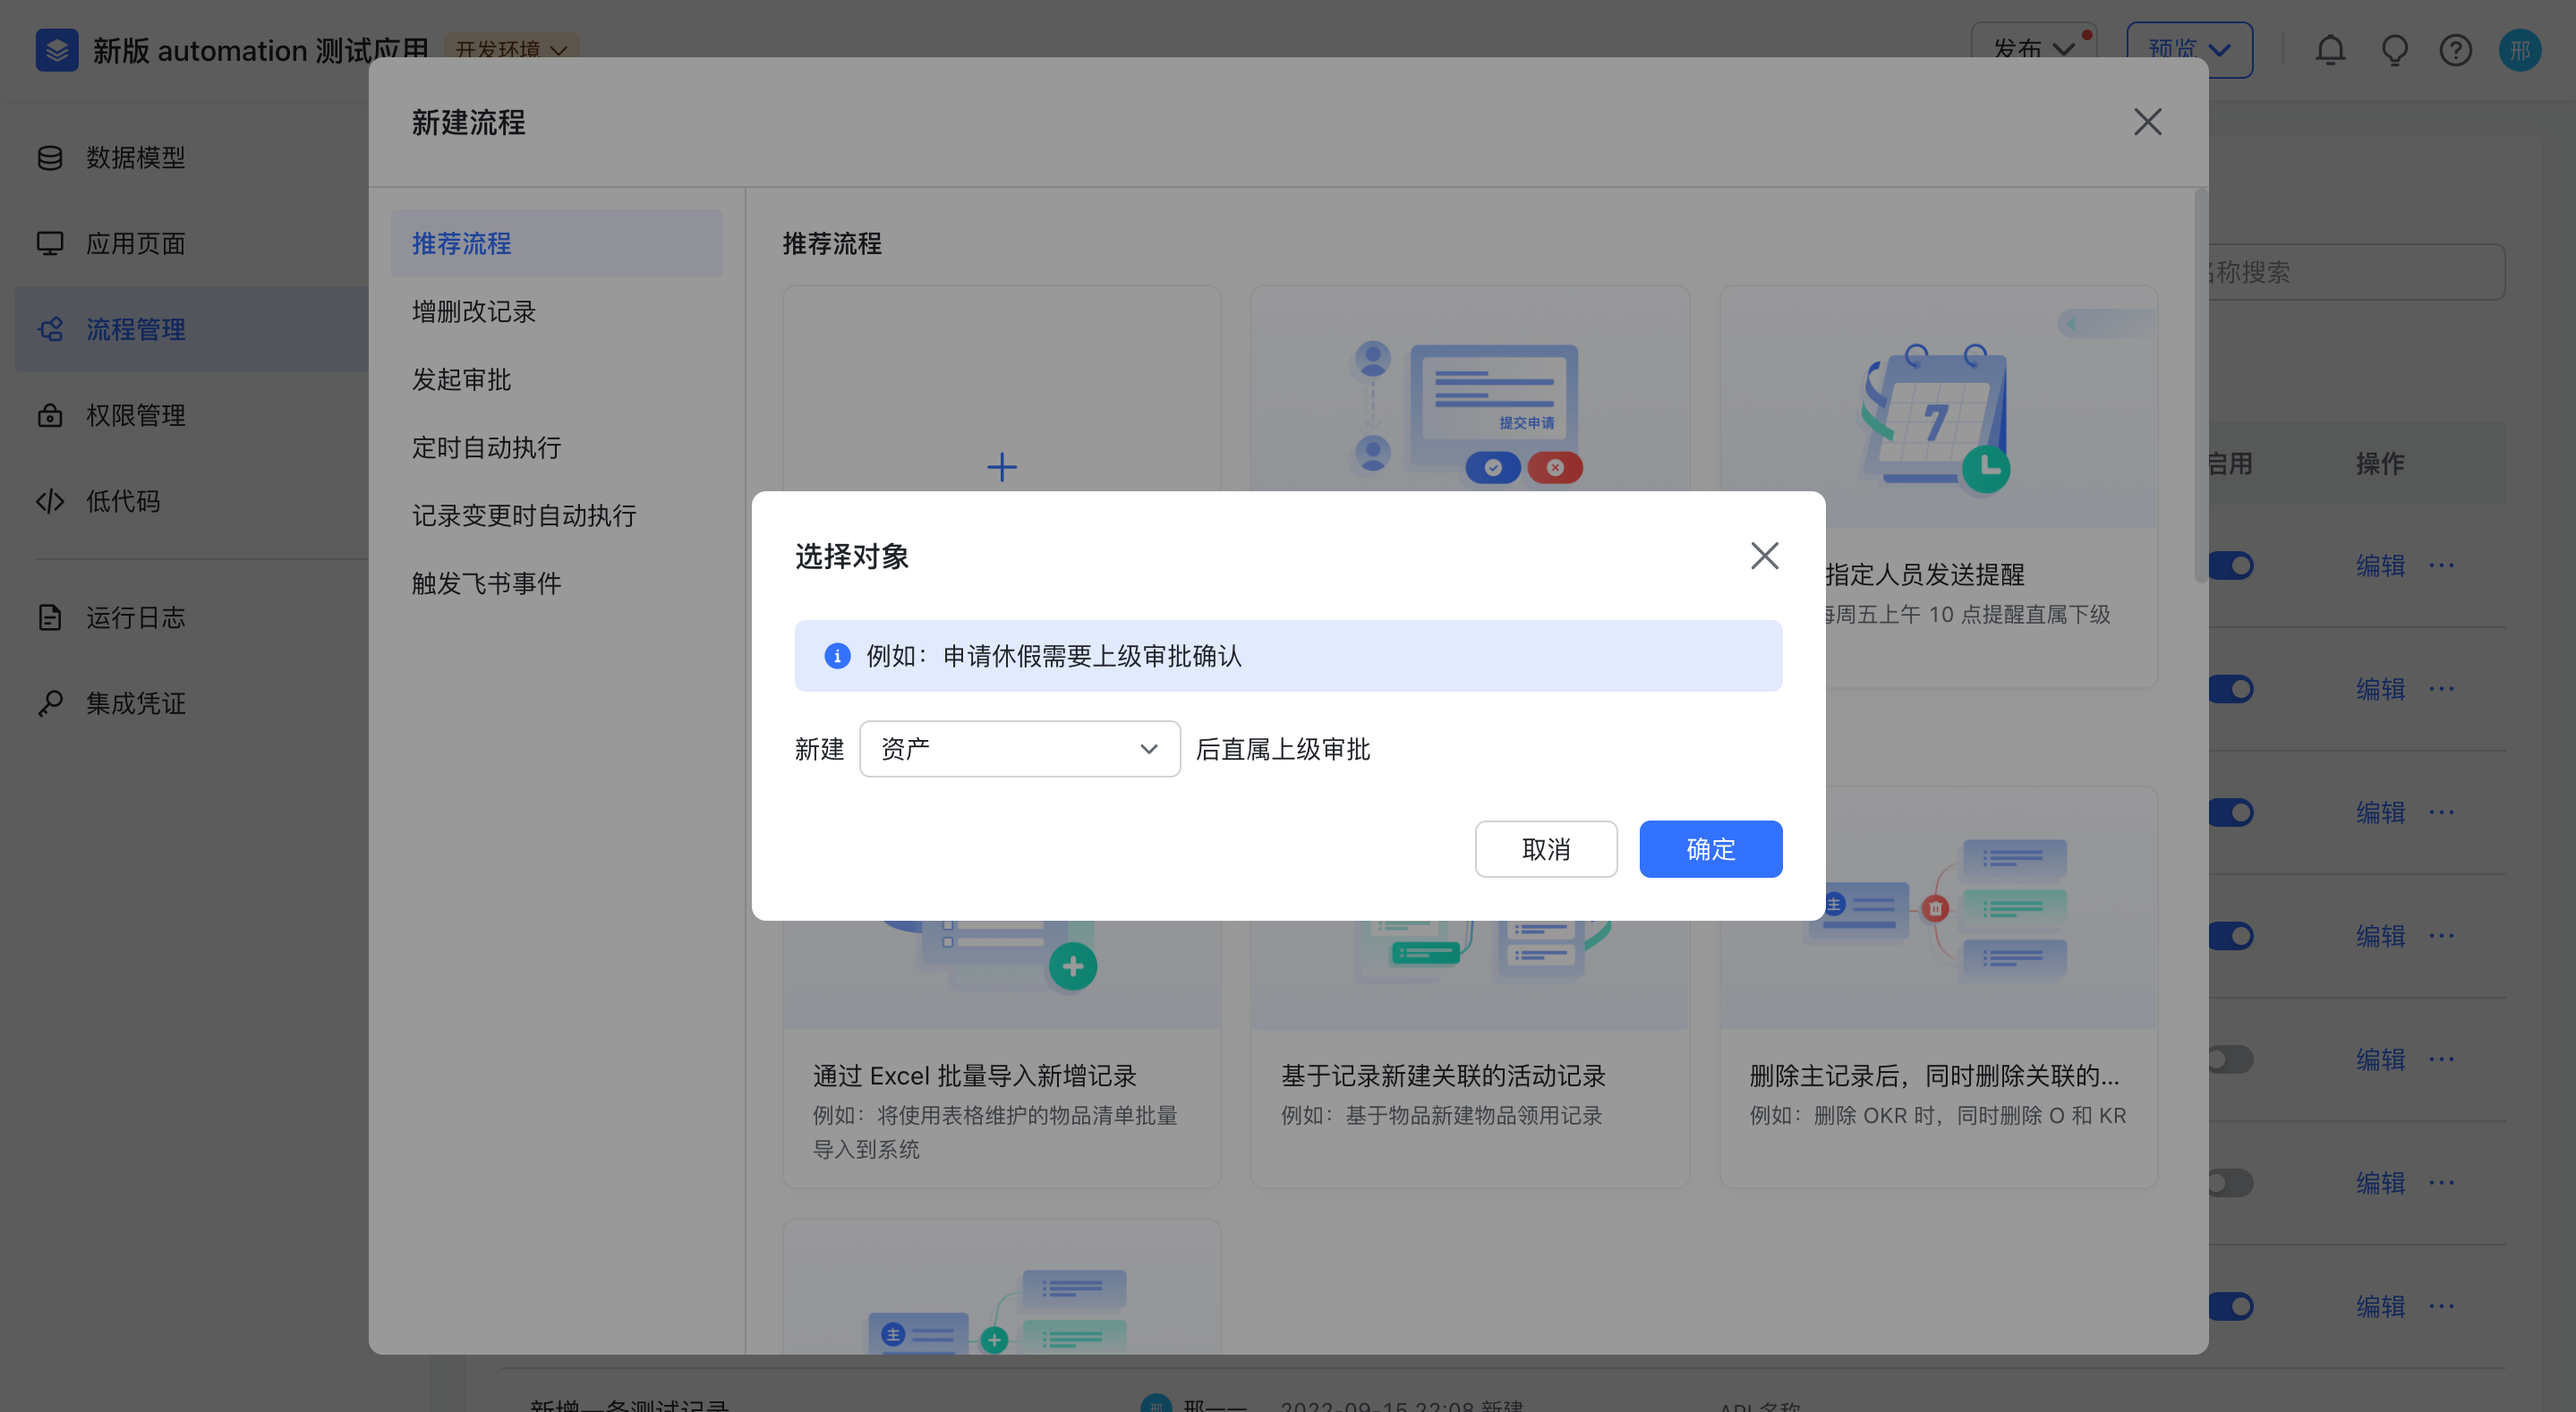Open the 预览 dropdown
Viewport: 2576px width, 1412px height.
pyautogui.click(x=2189, y=49)
